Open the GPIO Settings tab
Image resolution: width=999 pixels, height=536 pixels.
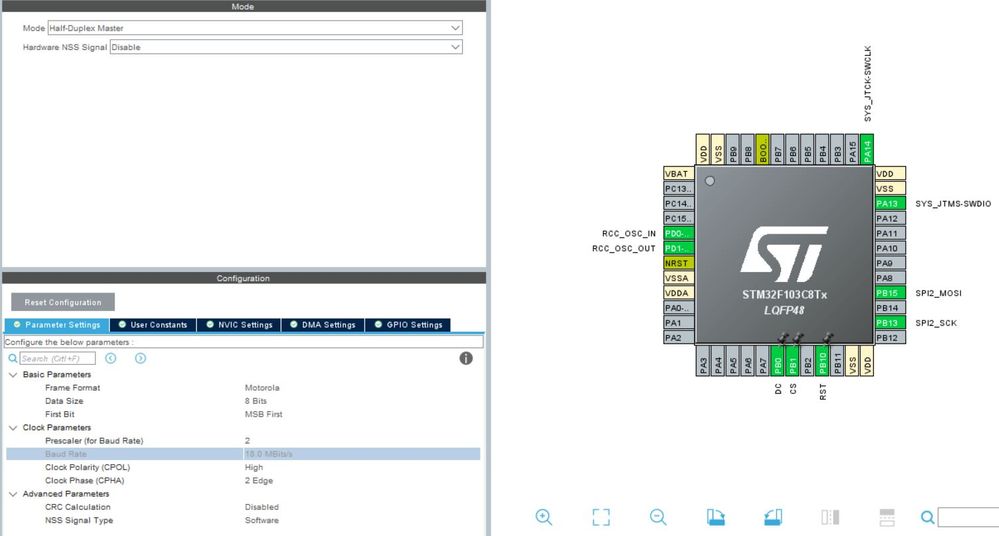[x=408, y=325]
